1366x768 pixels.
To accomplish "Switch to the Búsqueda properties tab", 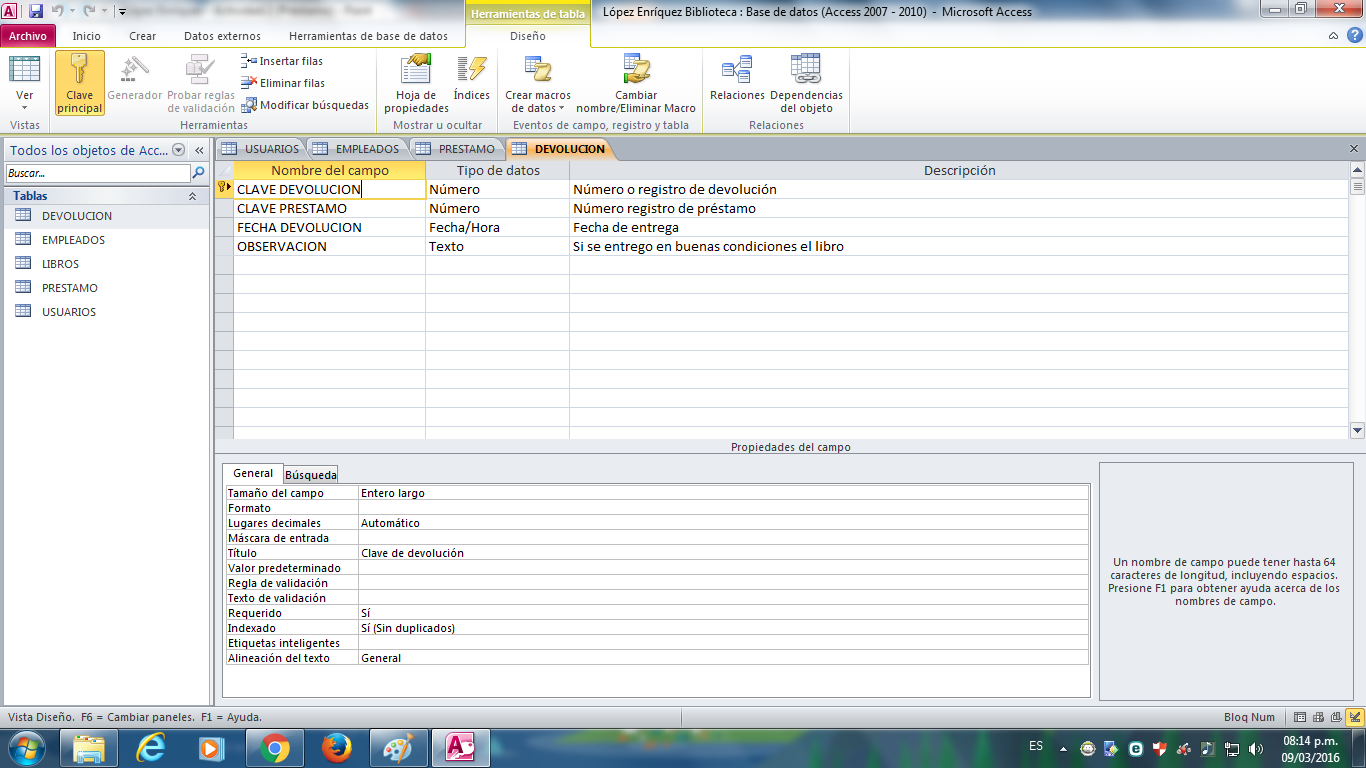I will (311, 475).
